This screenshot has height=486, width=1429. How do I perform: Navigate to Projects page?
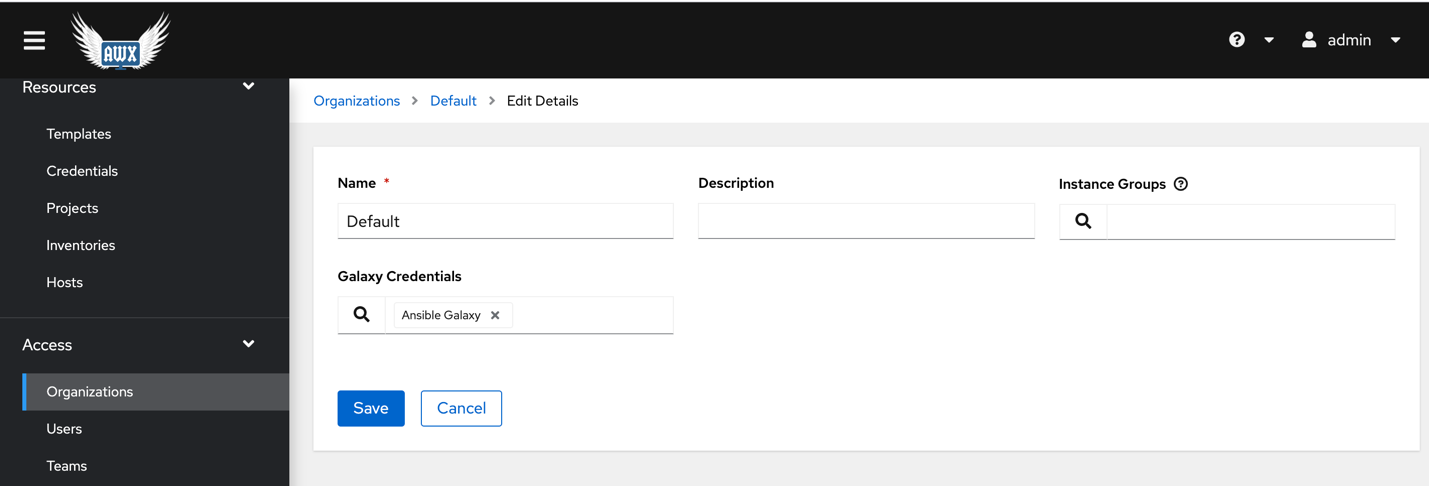(72, 208)
